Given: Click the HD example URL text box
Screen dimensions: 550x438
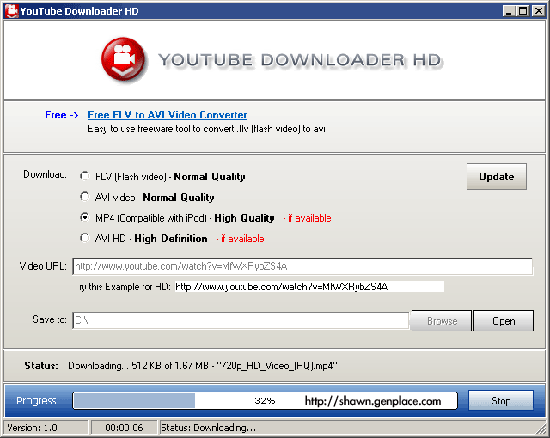Looking at the screenshot, I should pyautogui.click(x=309, y=287).
